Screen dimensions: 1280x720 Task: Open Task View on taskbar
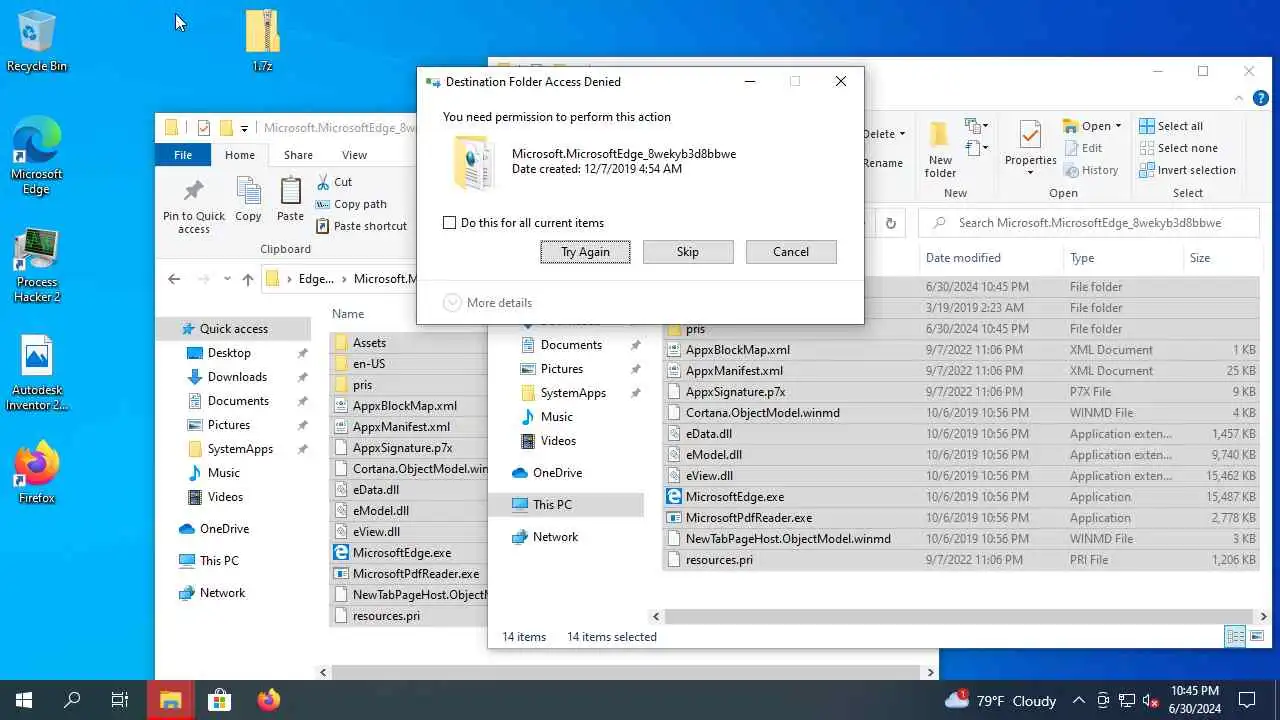120,700
